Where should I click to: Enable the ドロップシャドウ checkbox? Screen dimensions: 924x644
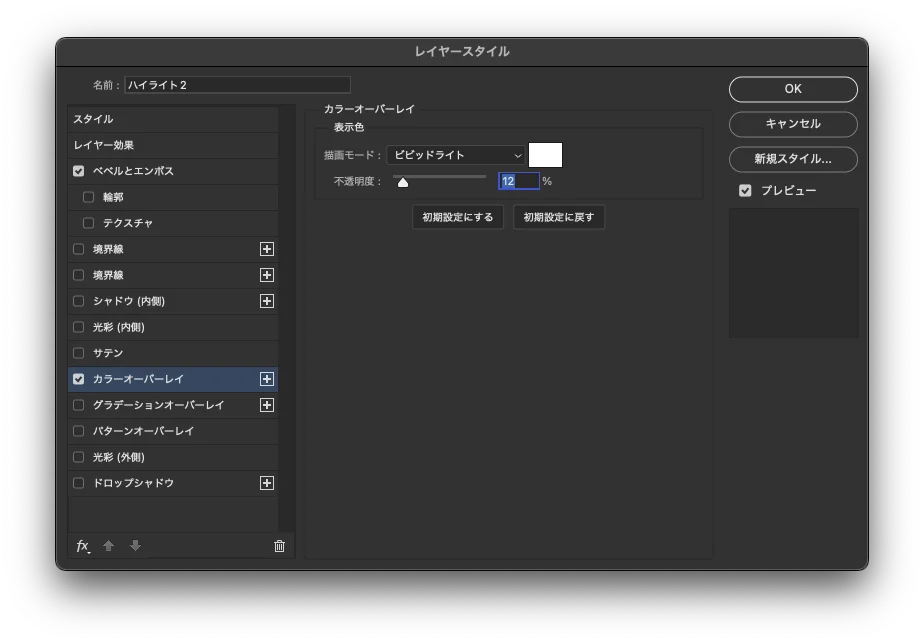point(78,483)
